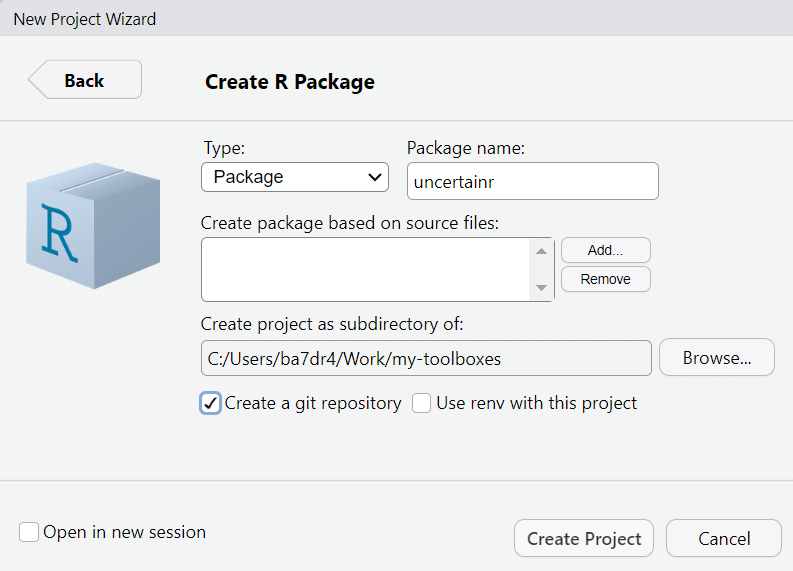Screen dimensions: 793x571
Task: Click the scroll down arrow in source files list
Action: click(x=541, y=288)
